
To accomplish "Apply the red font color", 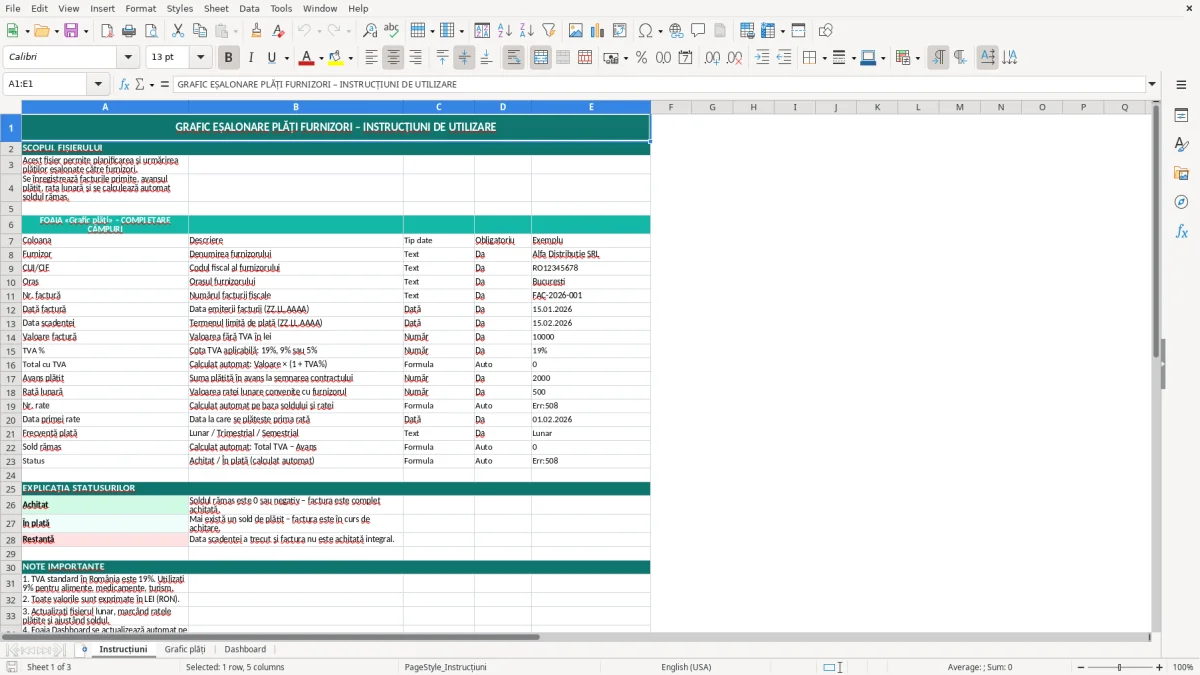I will pyautogui.click(x=306, y=58).
